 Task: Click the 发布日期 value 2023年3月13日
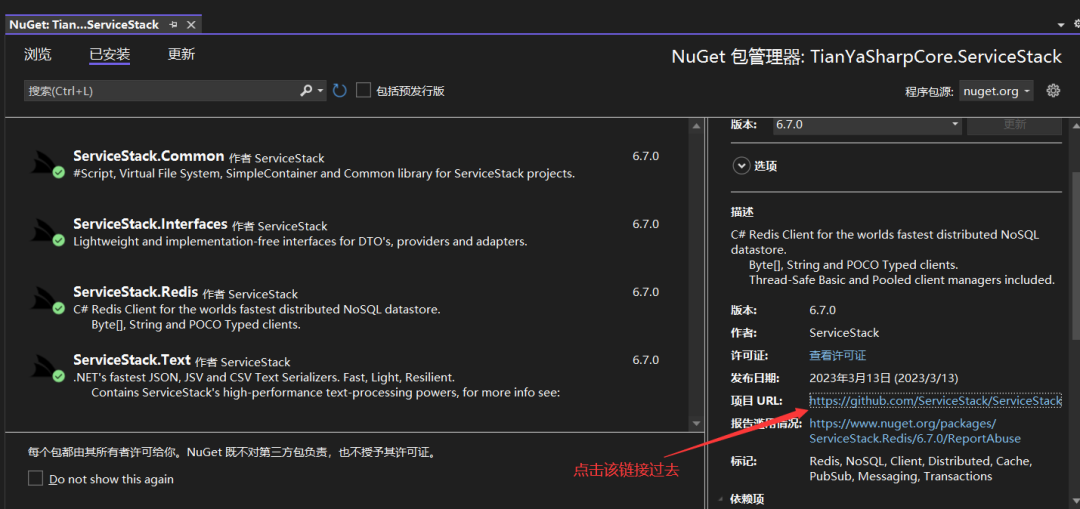tap(884, 378)
